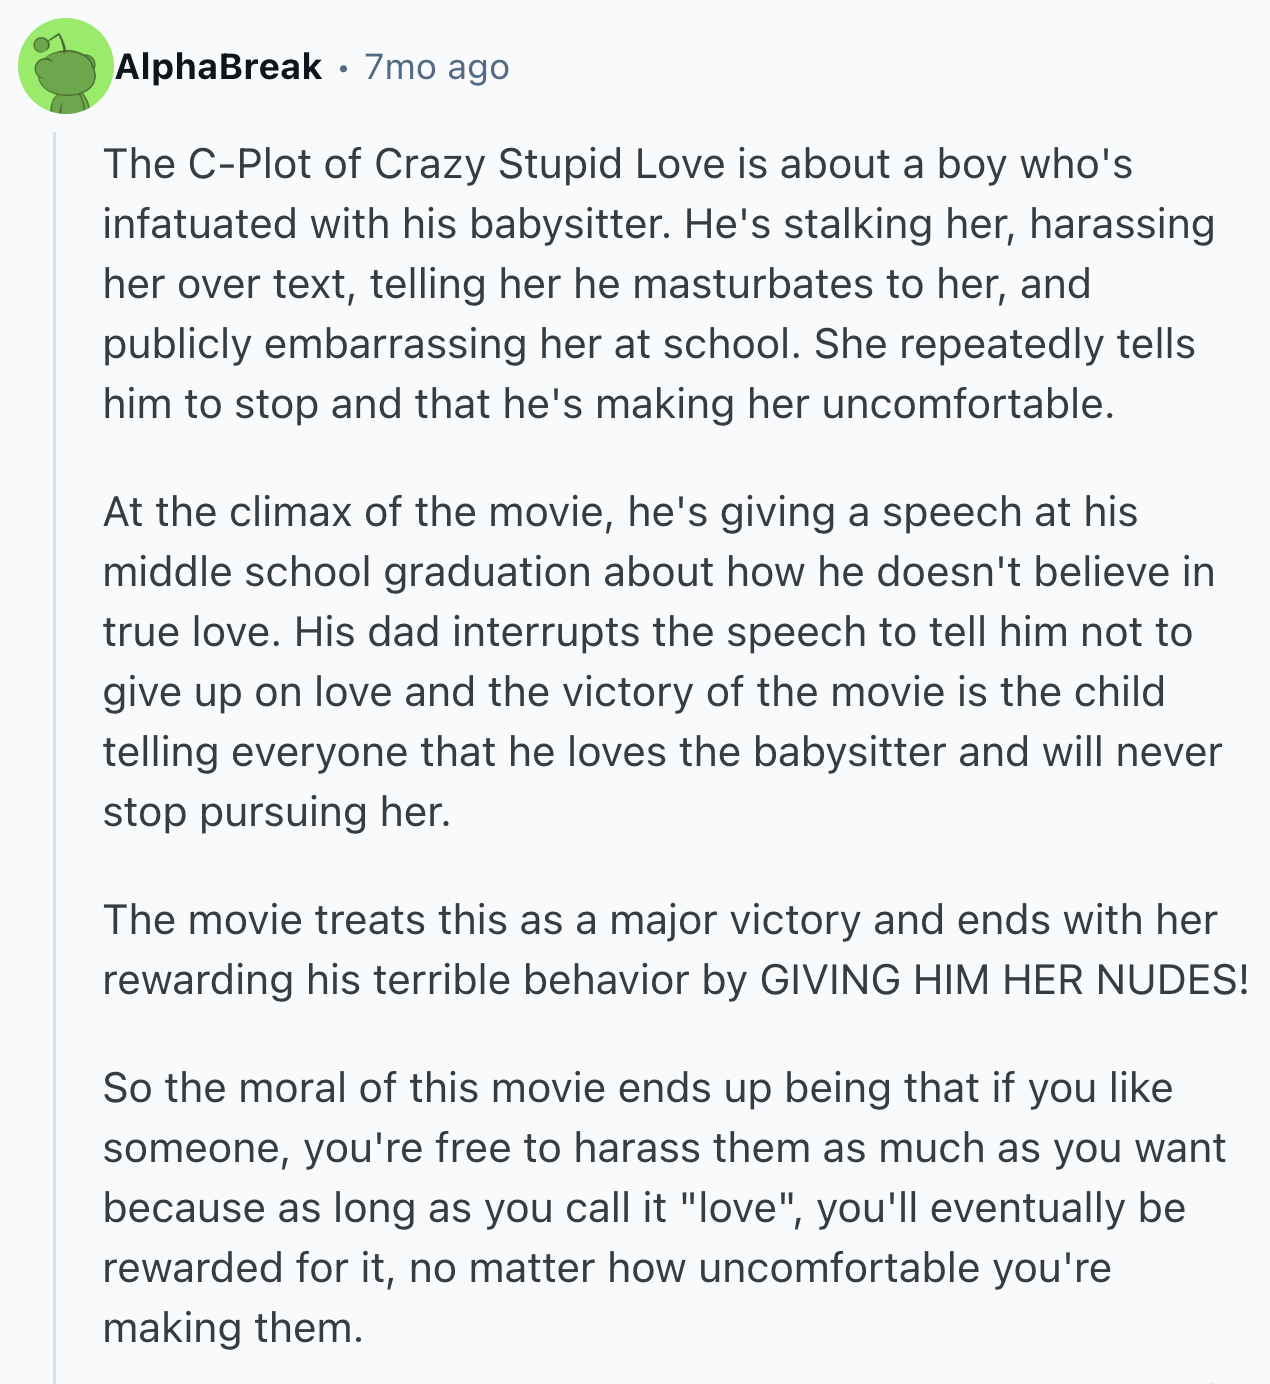1270x1384 pixels.
Task: Click the words "stop pursuing her."
Action: tap(277, 812)
